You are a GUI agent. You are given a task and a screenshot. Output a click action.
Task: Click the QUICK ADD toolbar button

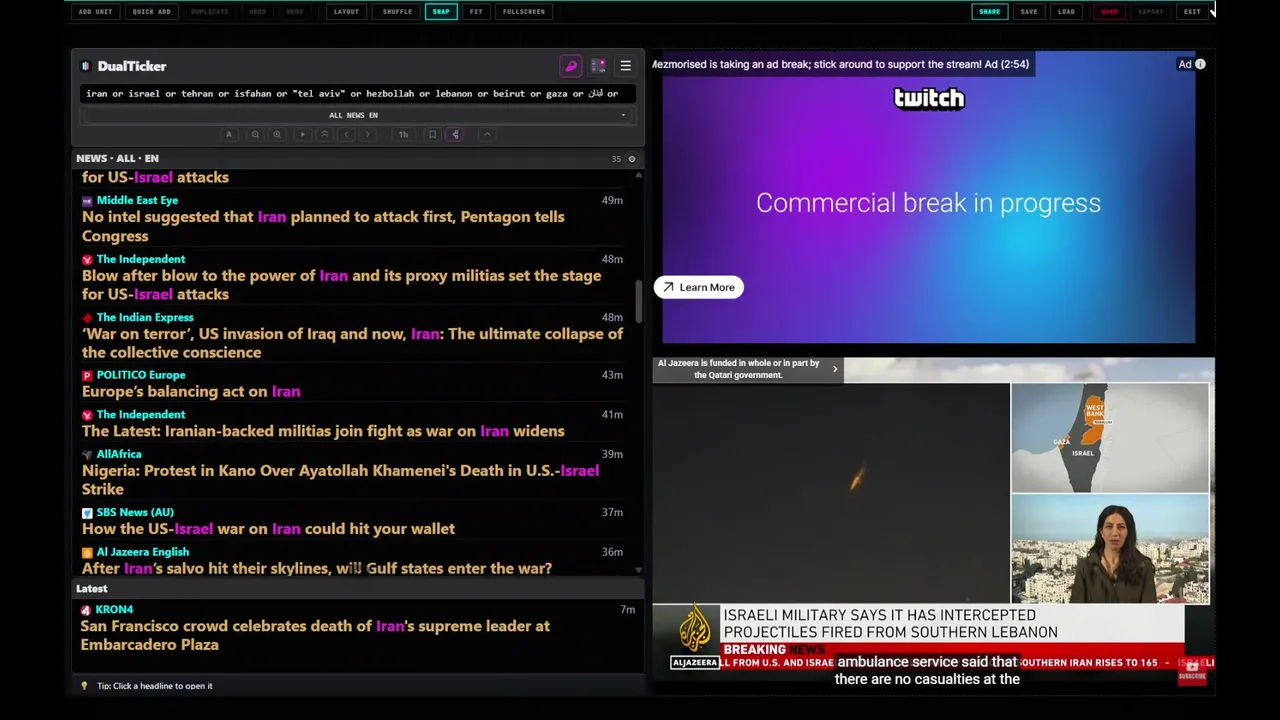coord(151,12)
